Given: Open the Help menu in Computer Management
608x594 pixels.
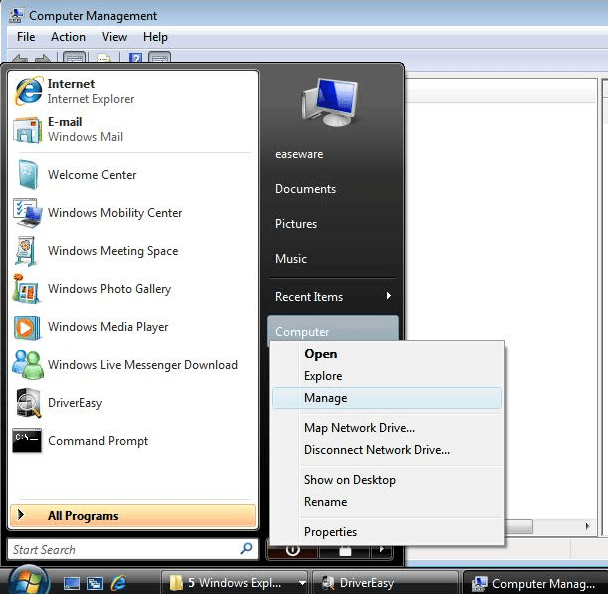Looking at the screenshot, I should (x=155, y=37).
